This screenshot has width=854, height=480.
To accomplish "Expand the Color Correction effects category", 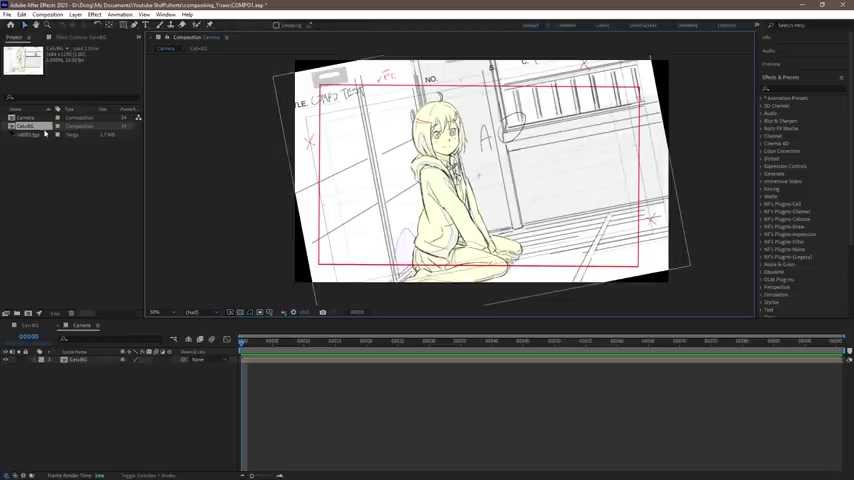I will coord(761,151).
